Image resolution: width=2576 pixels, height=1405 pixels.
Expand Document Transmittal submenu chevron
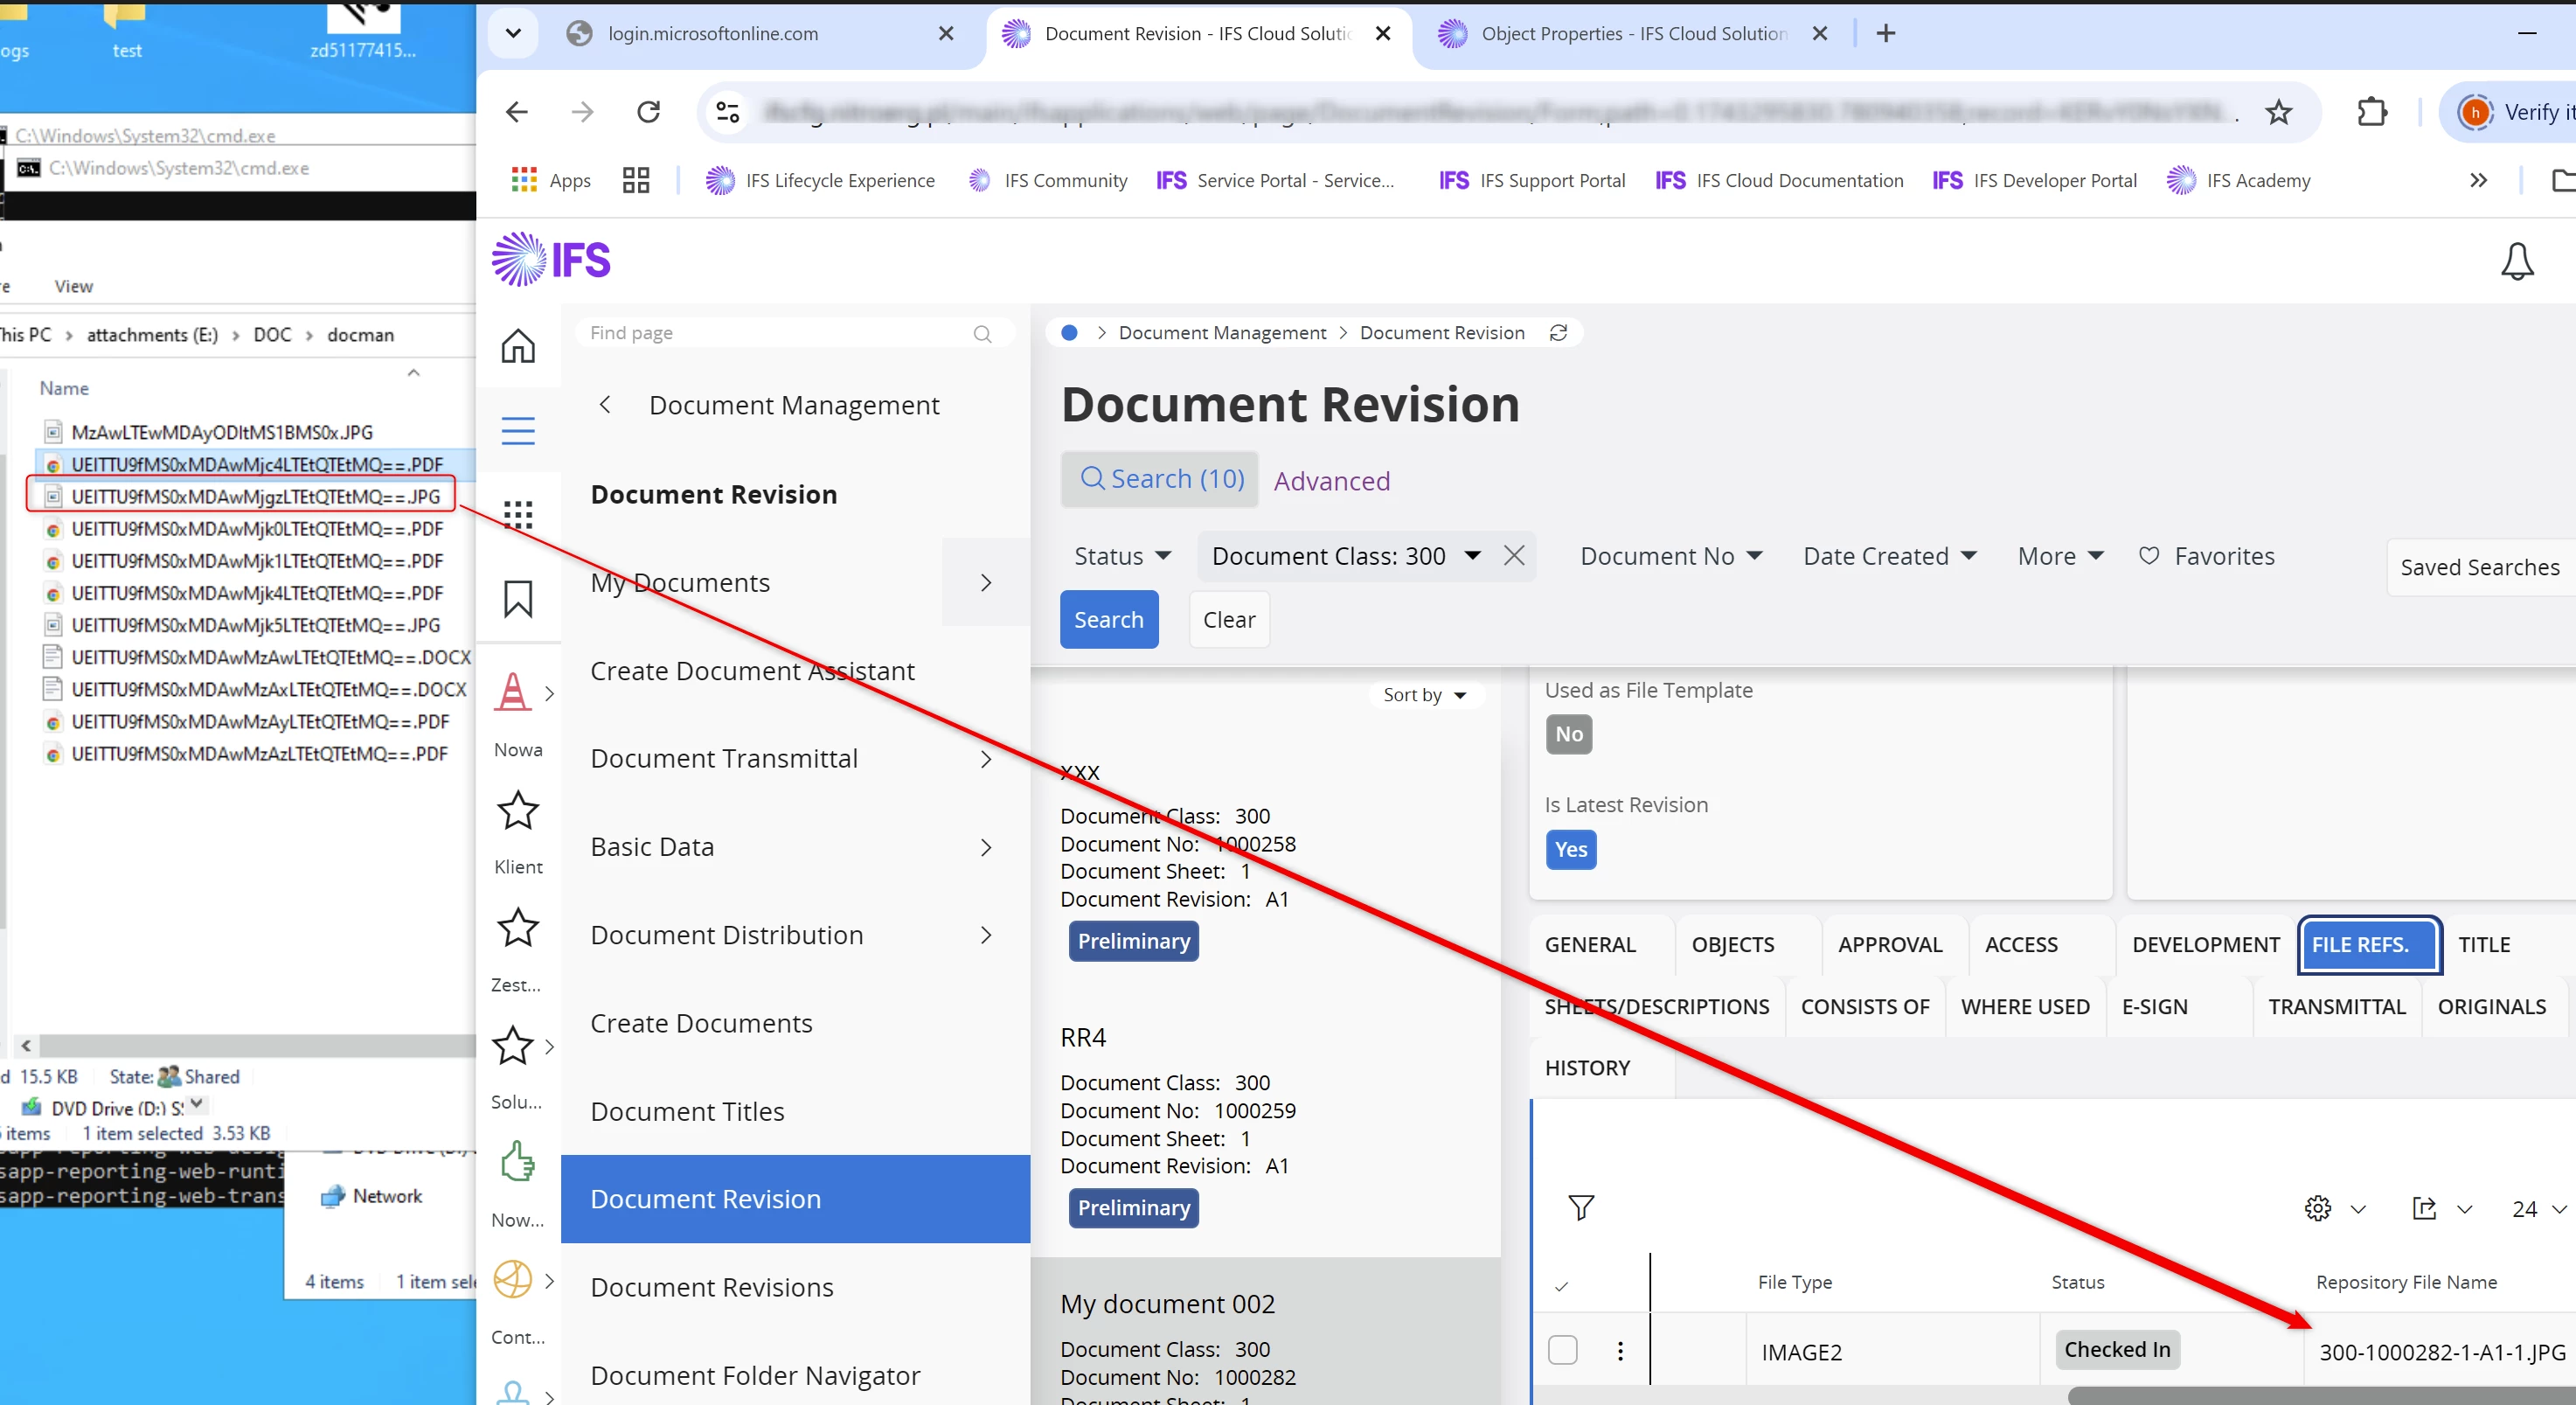(x=986, y=759)
